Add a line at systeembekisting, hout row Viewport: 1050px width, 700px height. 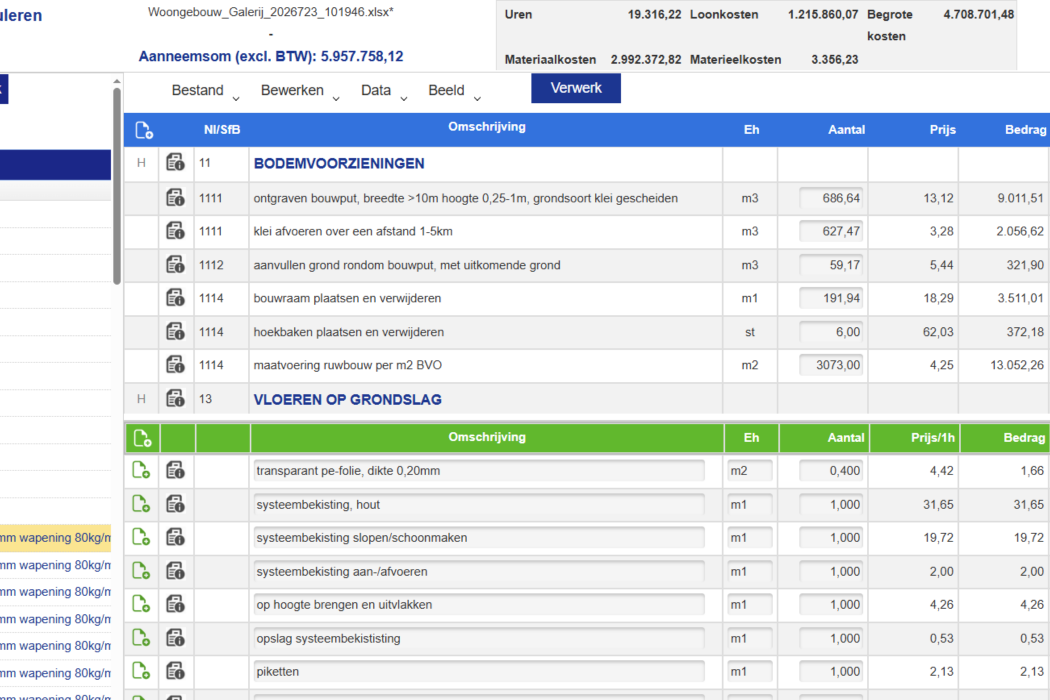(141, 504)
